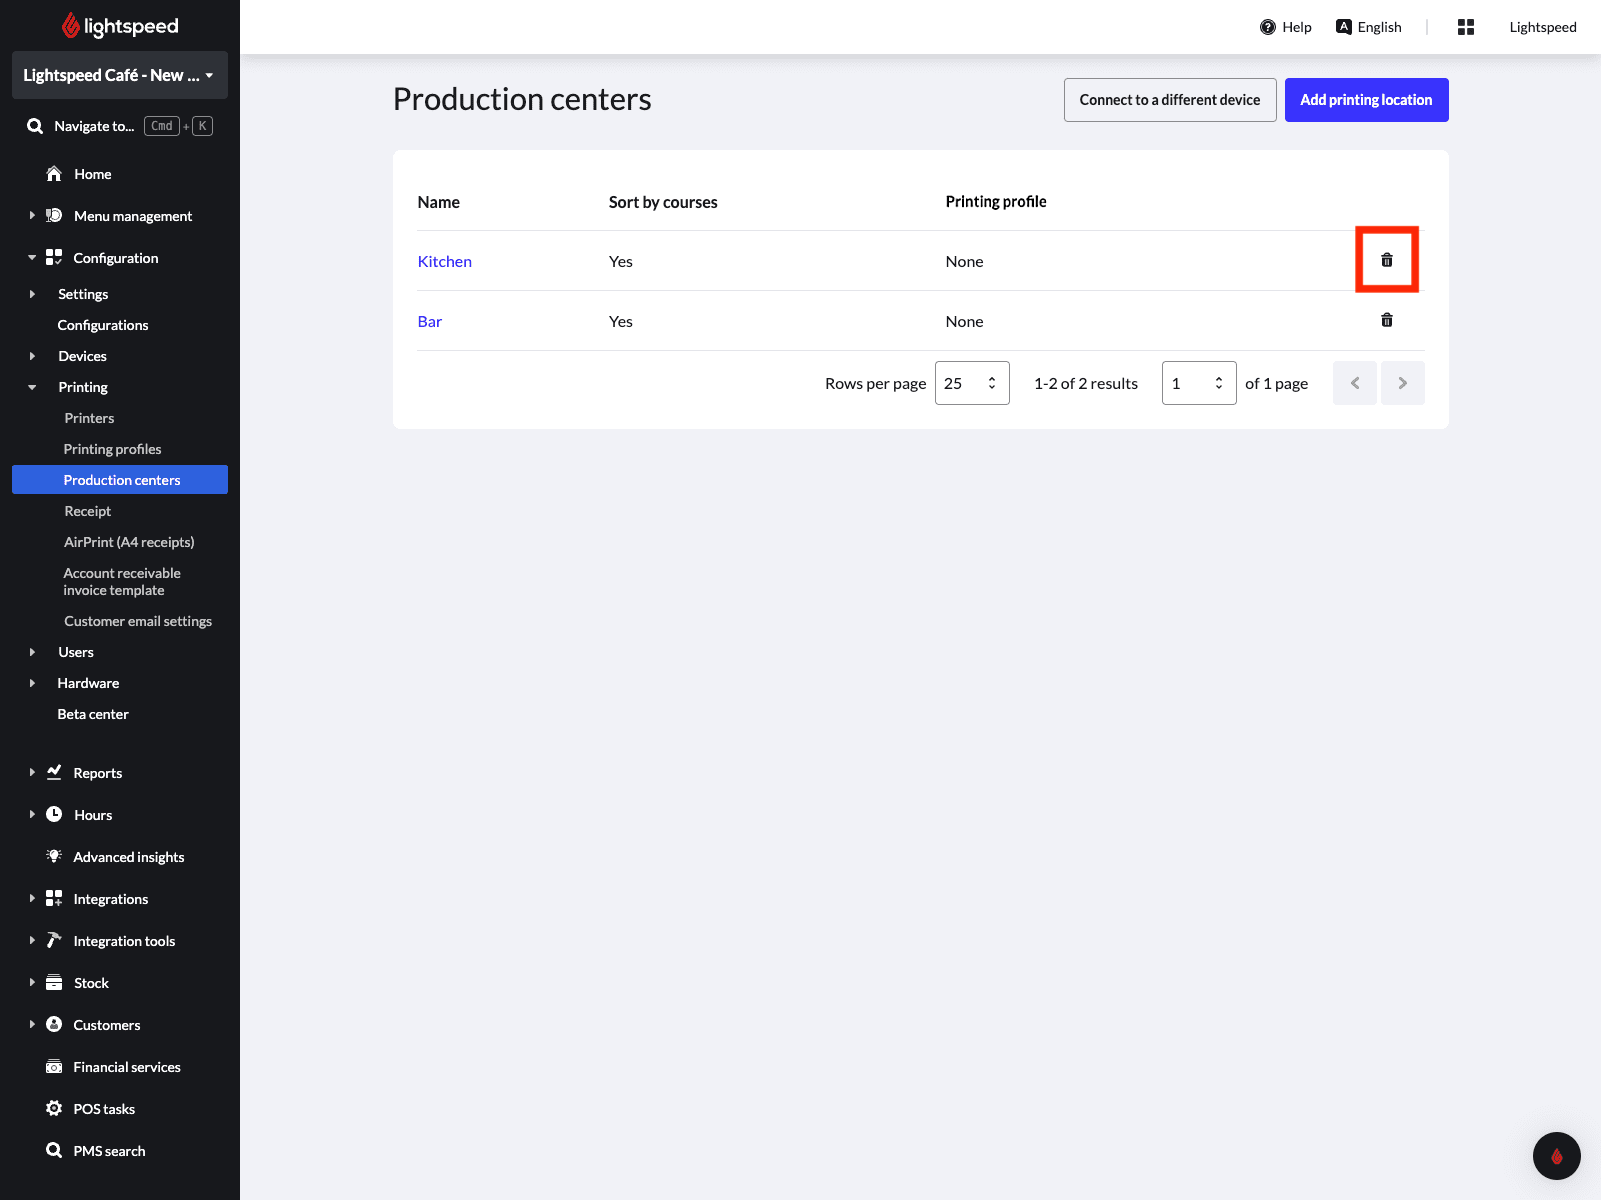Click Connect to a different device

pos(1170,100)
